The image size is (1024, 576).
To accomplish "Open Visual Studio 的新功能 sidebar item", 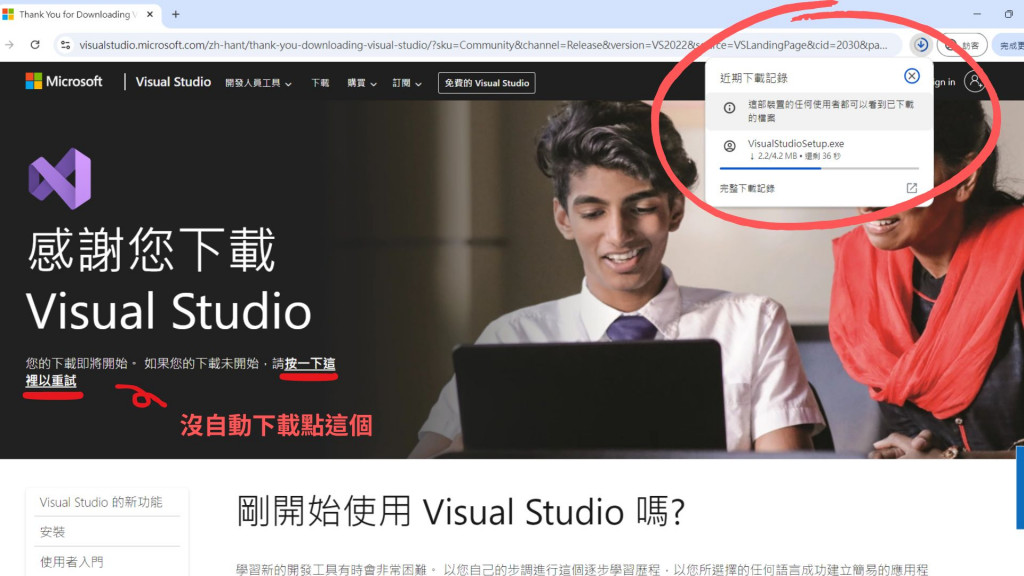I will [101, 502].
